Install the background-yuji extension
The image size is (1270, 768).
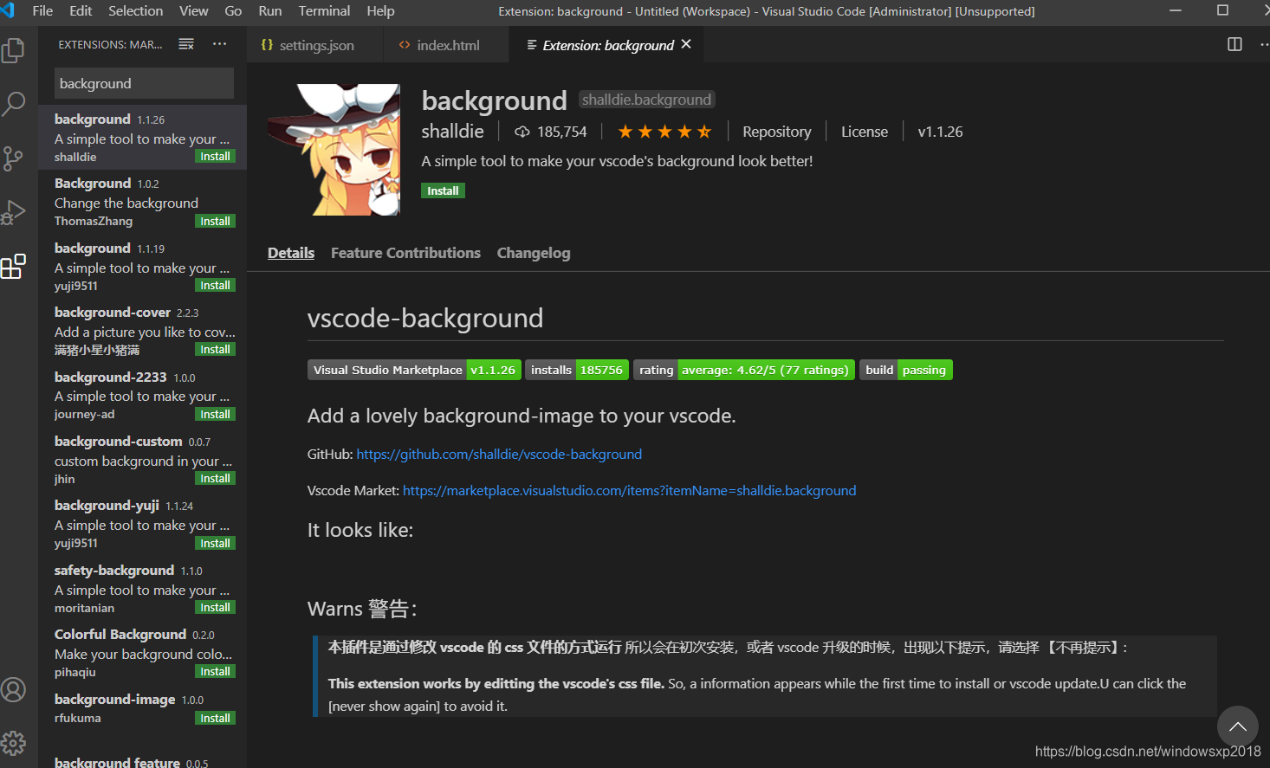click(215, 543)
